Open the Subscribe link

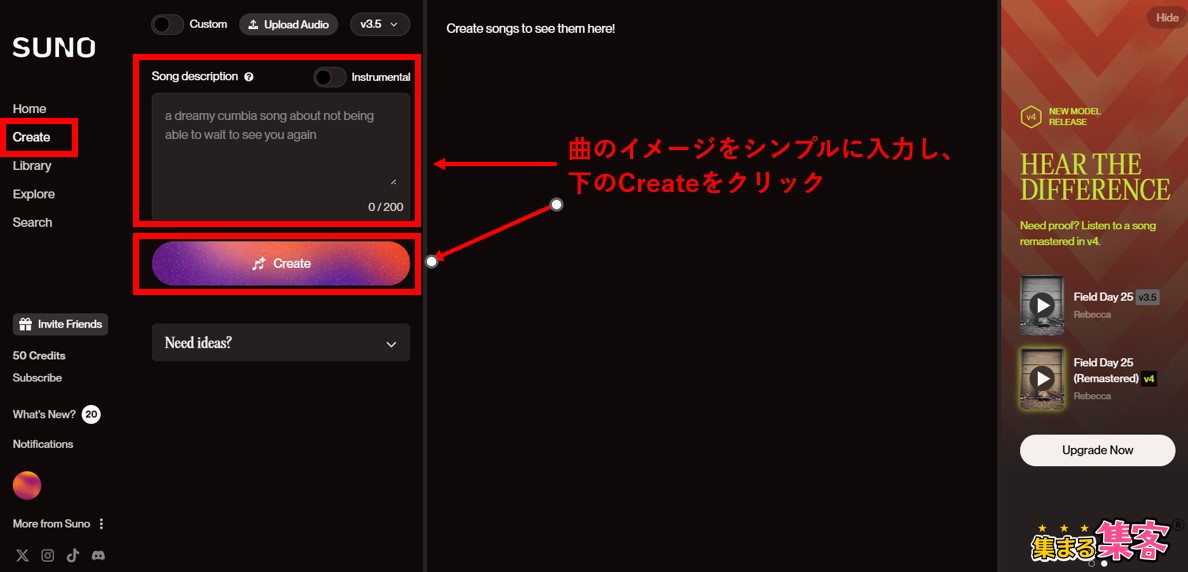(37, 377)
